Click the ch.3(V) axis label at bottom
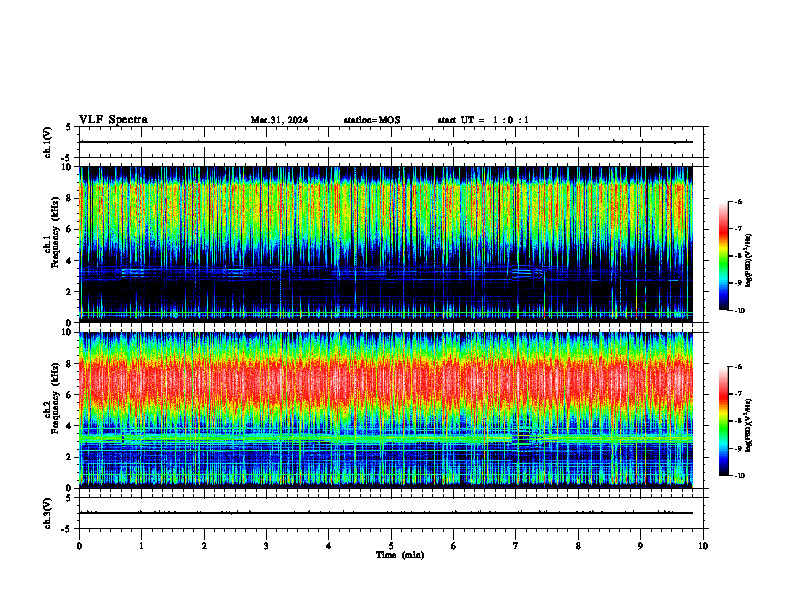 point(48,513)
